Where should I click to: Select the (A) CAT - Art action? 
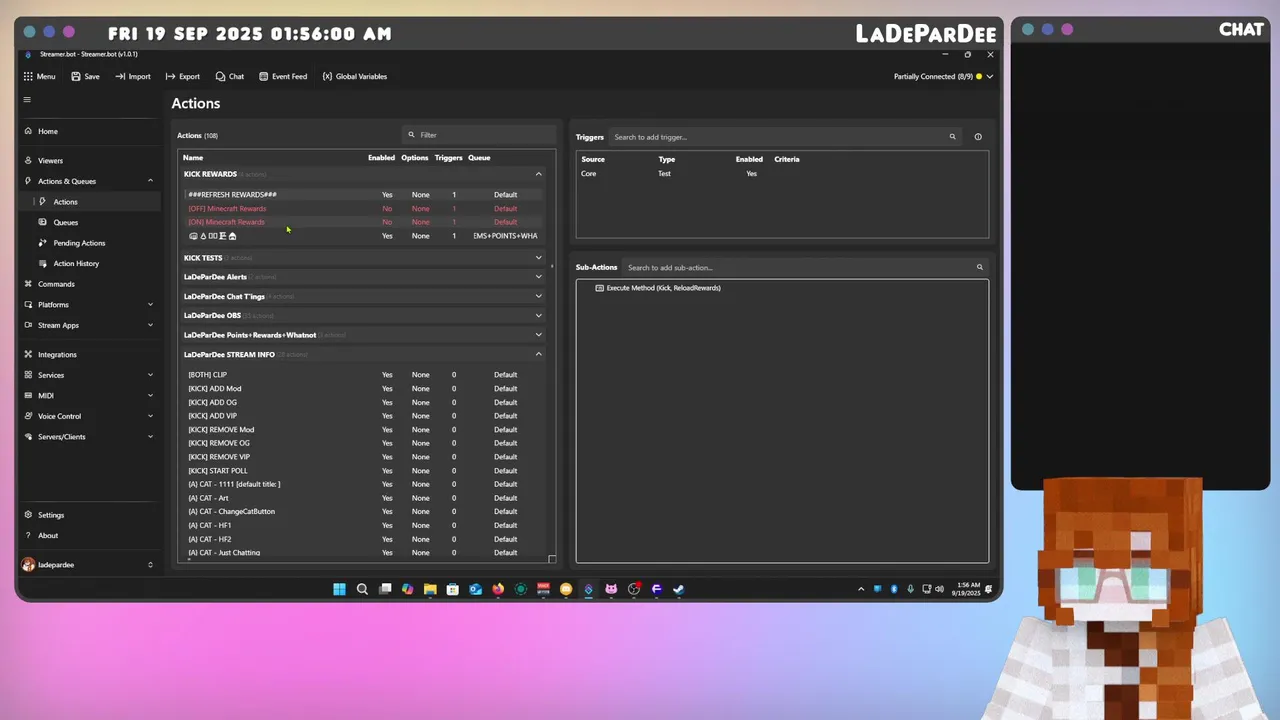pyautogui.click(x=364, y=498)
